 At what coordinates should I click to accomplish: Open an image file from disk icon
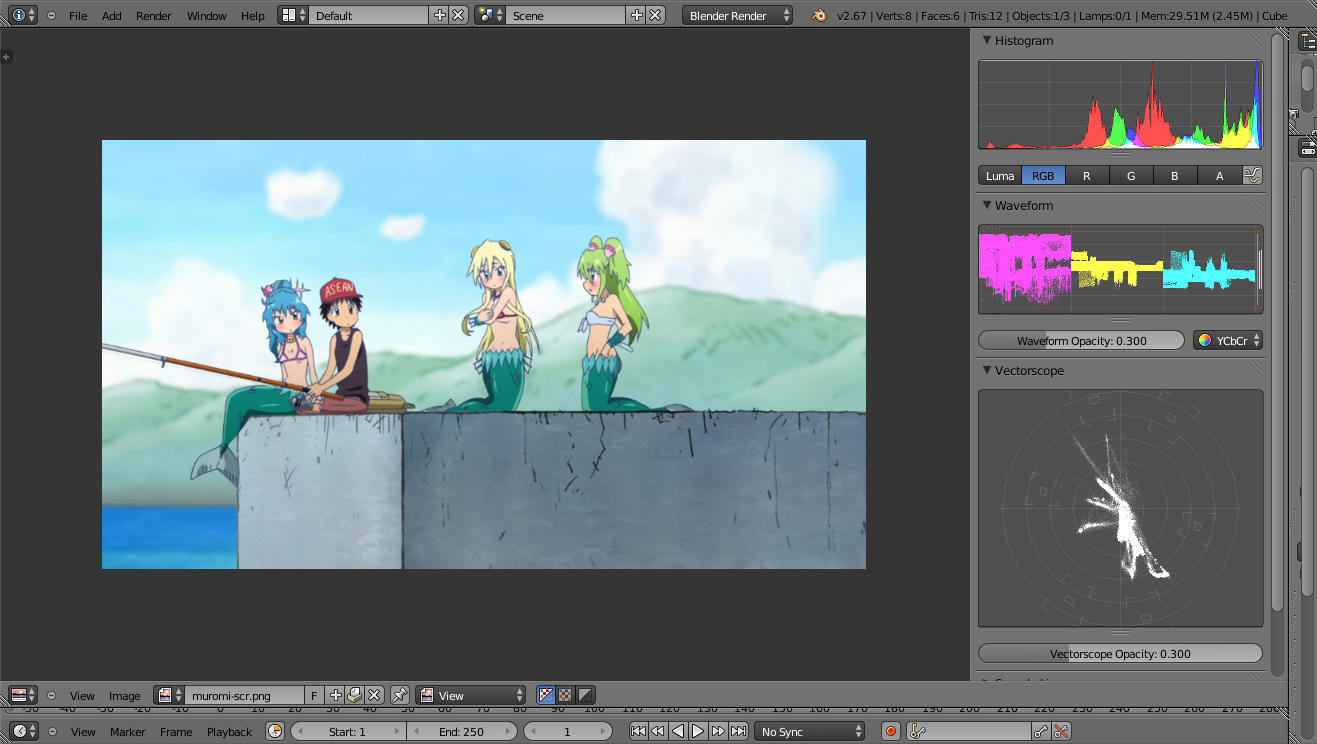tap(354, 695)
